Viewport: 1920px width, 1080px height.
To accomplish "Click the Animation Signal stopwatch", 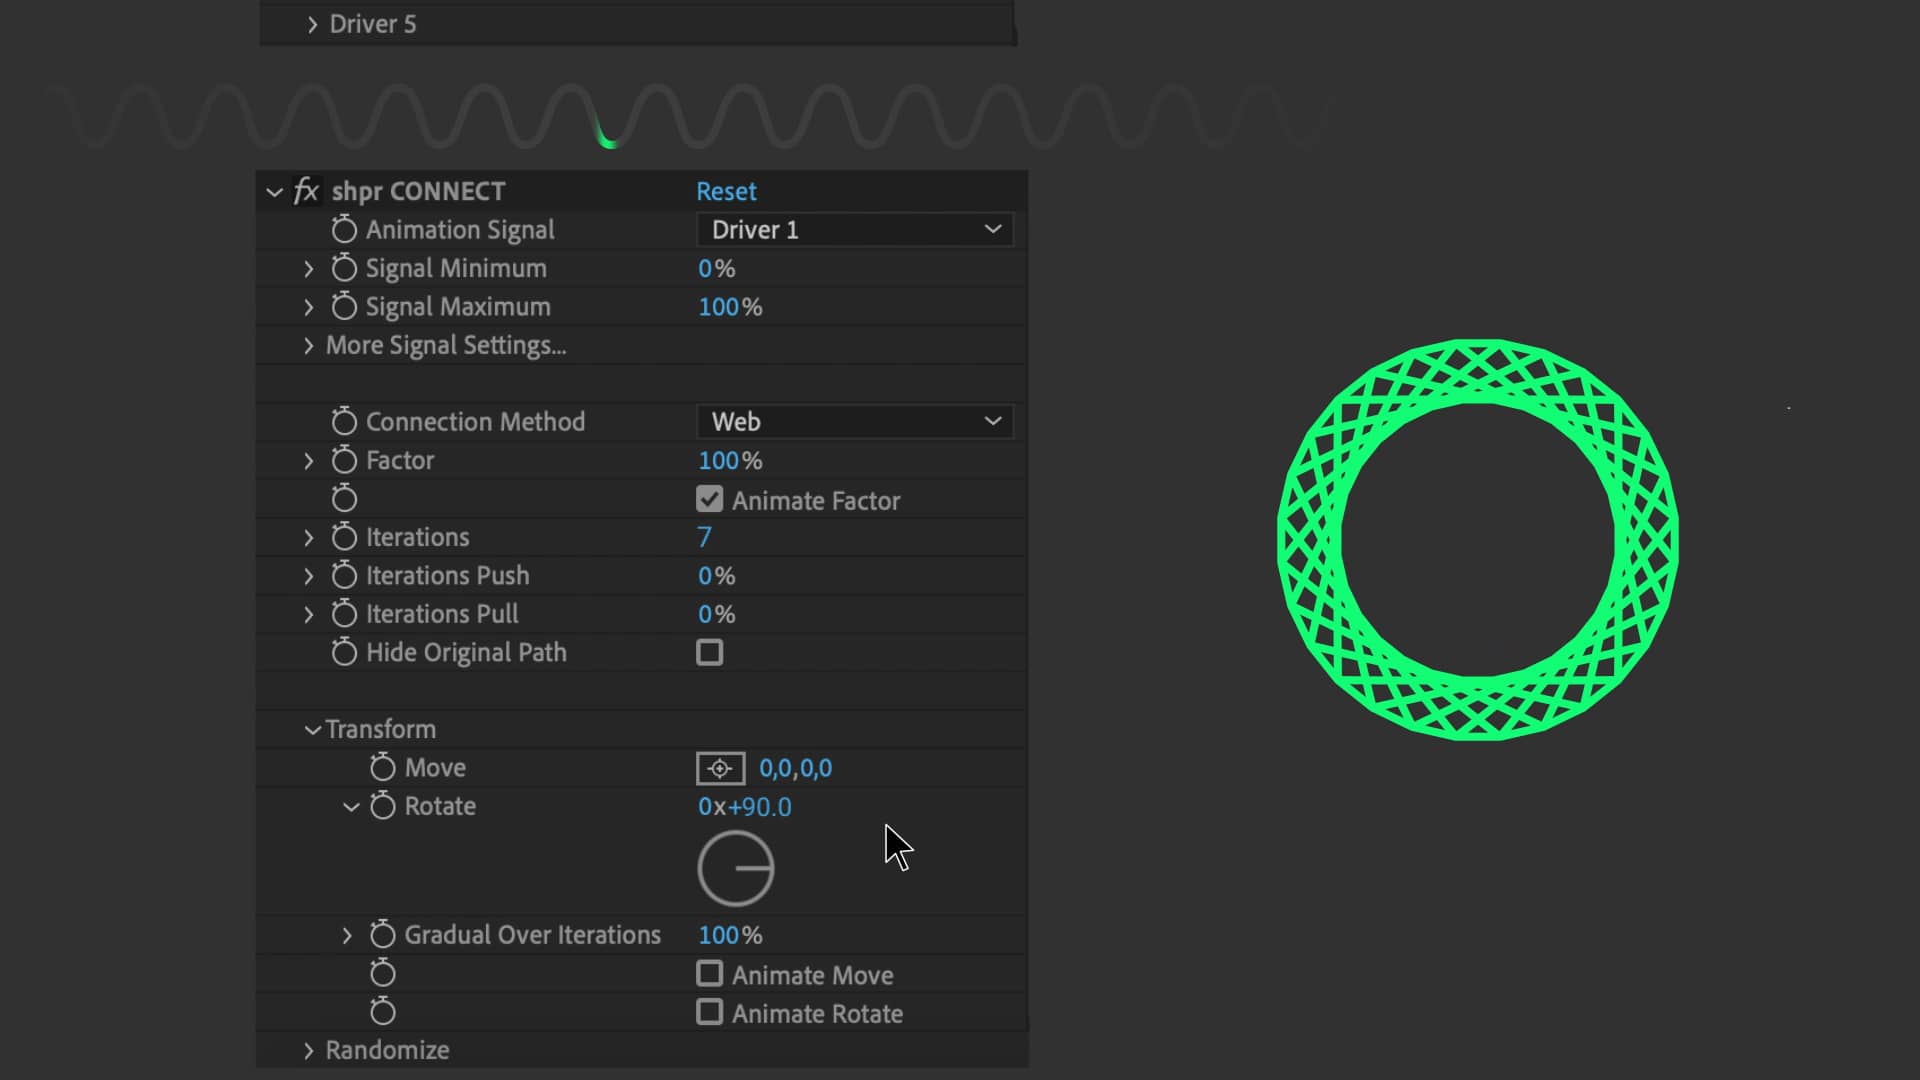I will coord(344,229).
